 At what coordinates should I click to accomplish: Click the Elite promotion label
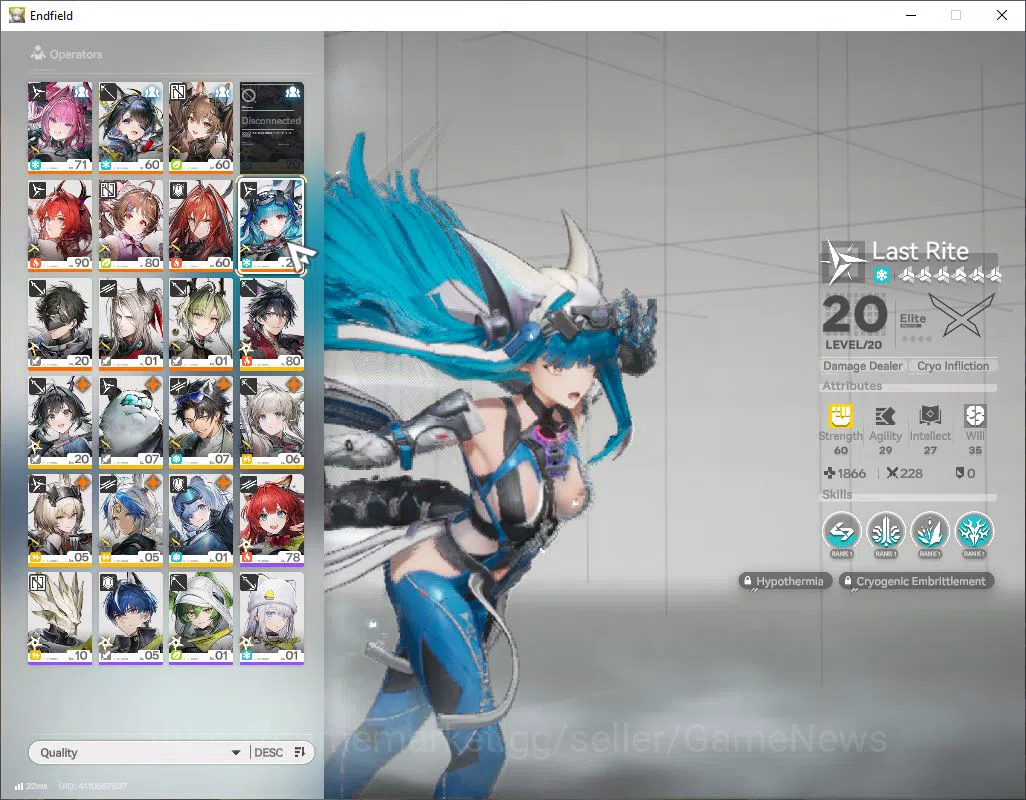tap(912, 319)
